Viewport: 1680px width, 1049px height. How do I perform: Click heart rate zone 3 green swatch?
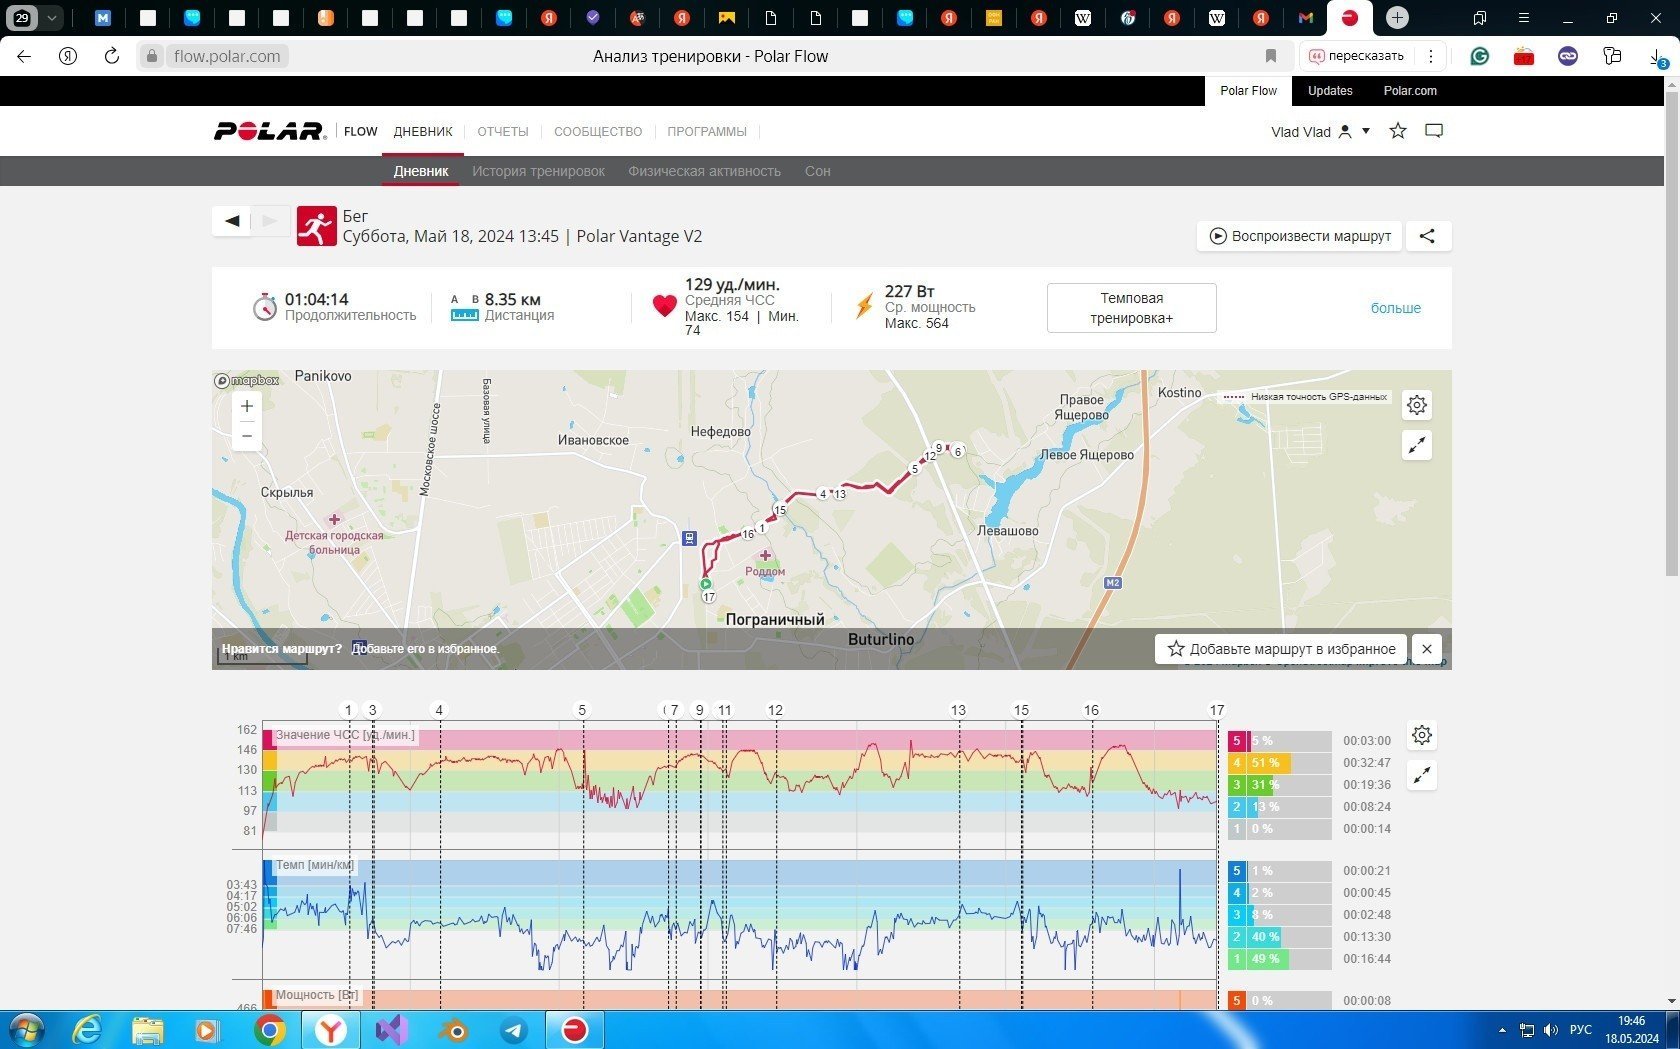pyautogui.click(x=1237, y=785)
